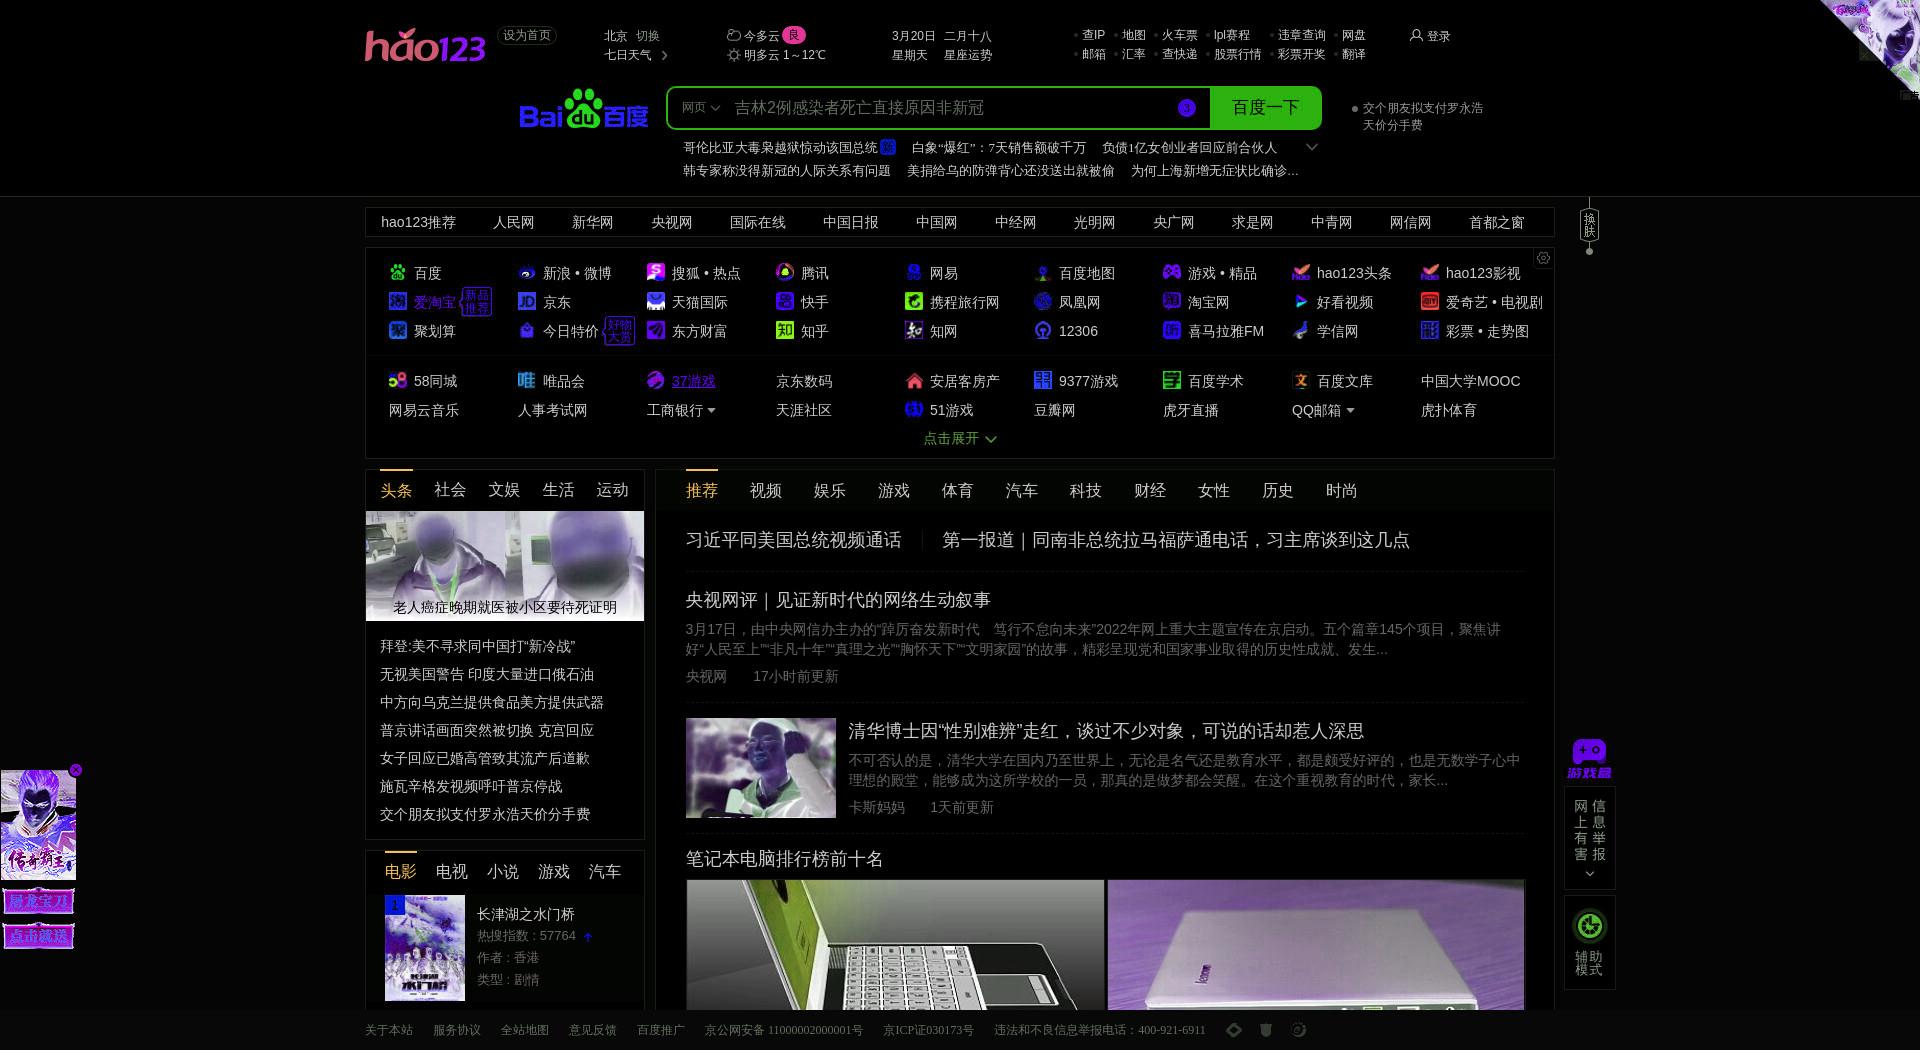Open 百度地图 map pin icon
This screenshot has height=1050, width=1920.
coord(1042,273)
